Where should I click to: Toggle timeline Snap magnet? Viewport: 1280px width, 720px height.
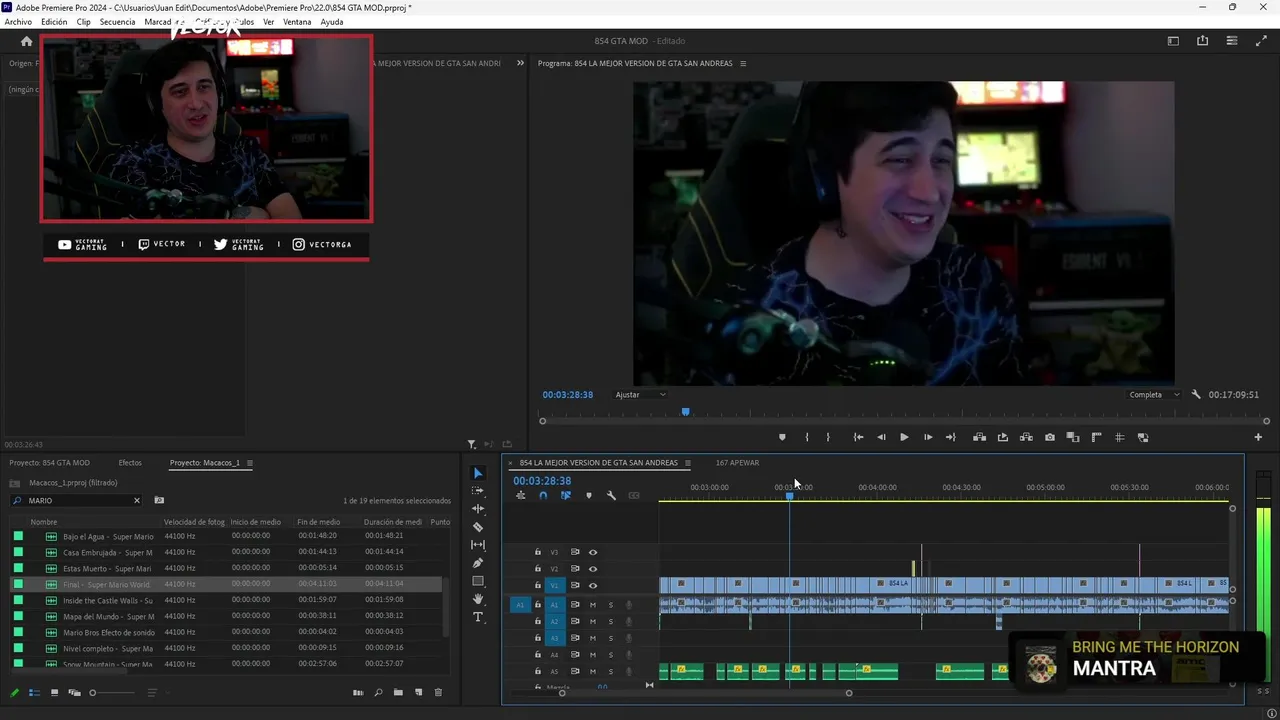click(543, 496)
